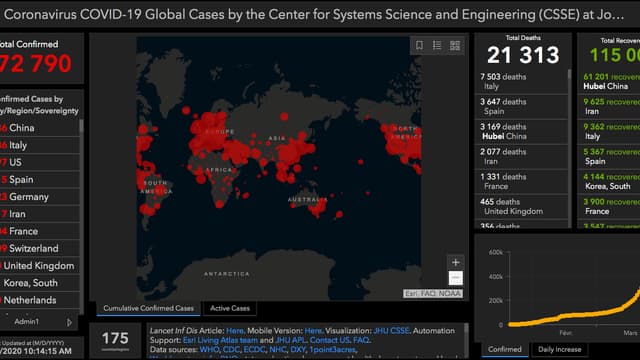Select Switzerland in confirmed cases list
Screen dimensions: 640x360
click(40, 248)
